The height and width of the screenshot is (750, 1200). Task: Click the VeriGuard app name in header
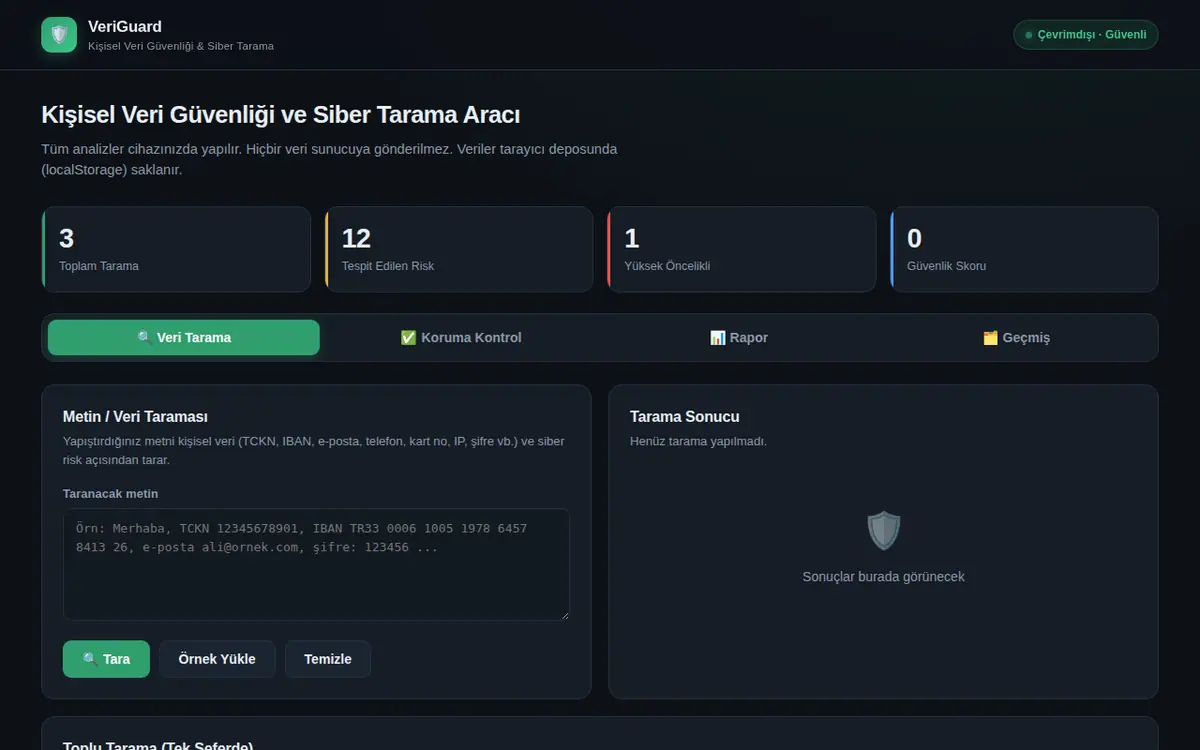tap(125, 27)
